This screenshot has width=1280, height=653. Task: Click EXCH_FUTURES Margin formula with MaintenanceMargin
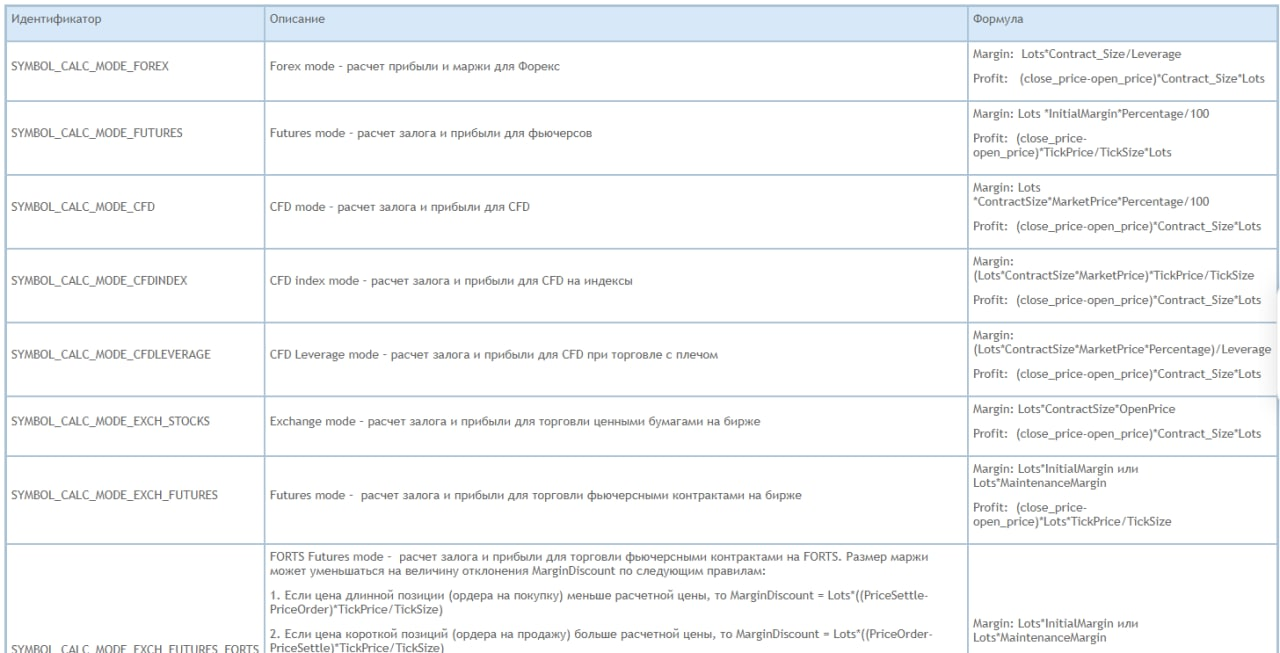[1055, 475]
